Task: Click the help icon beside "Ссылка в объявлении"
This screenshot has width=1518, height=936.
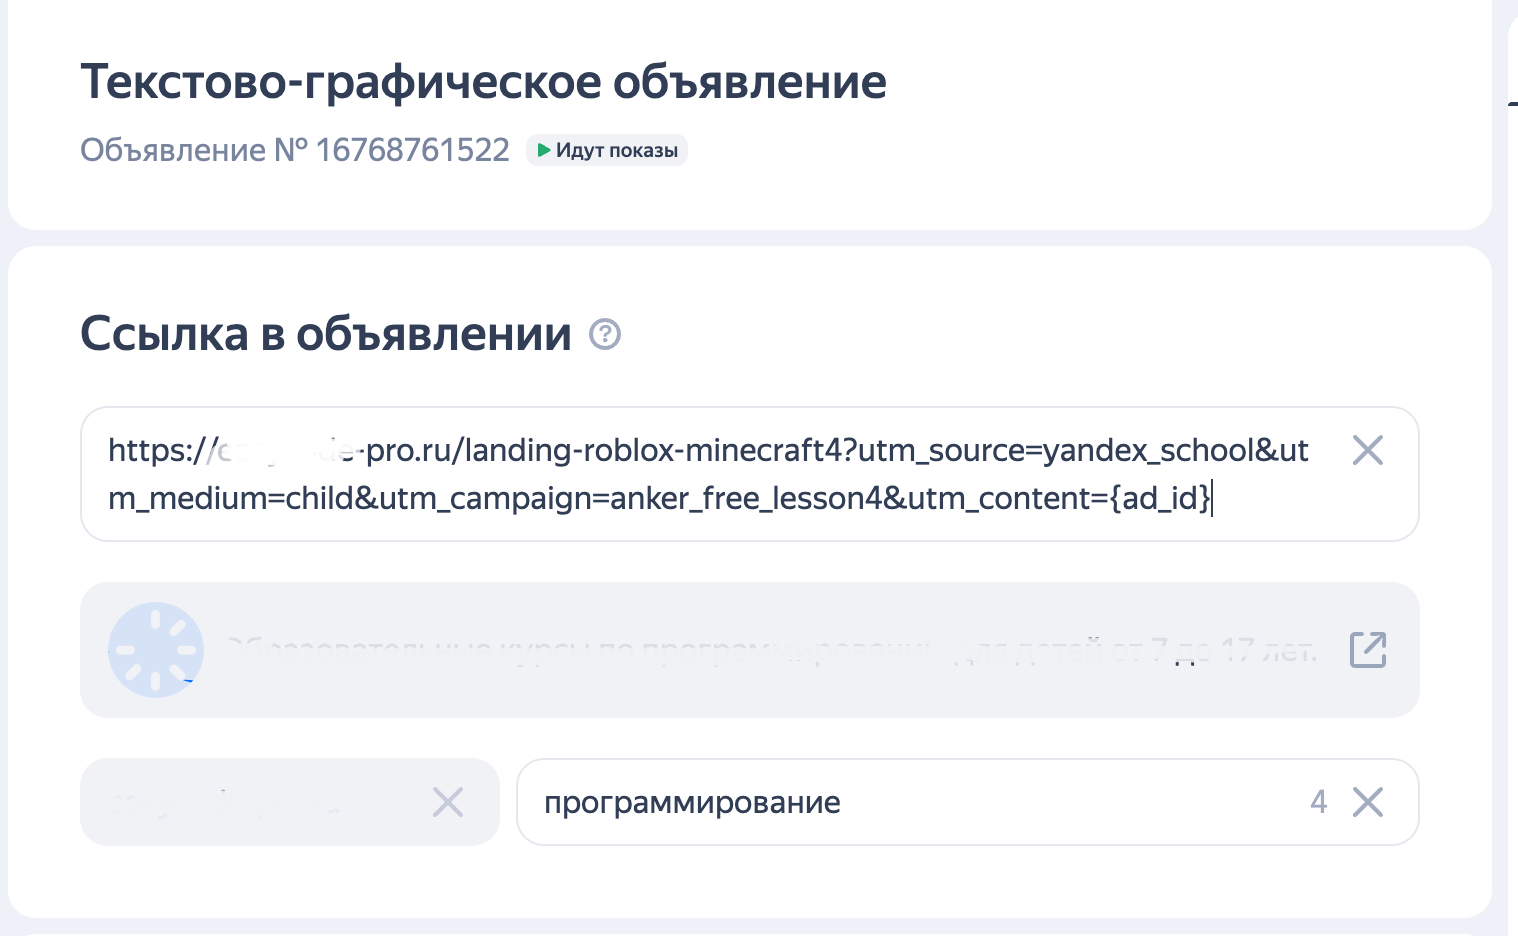Action: point(605,334)
